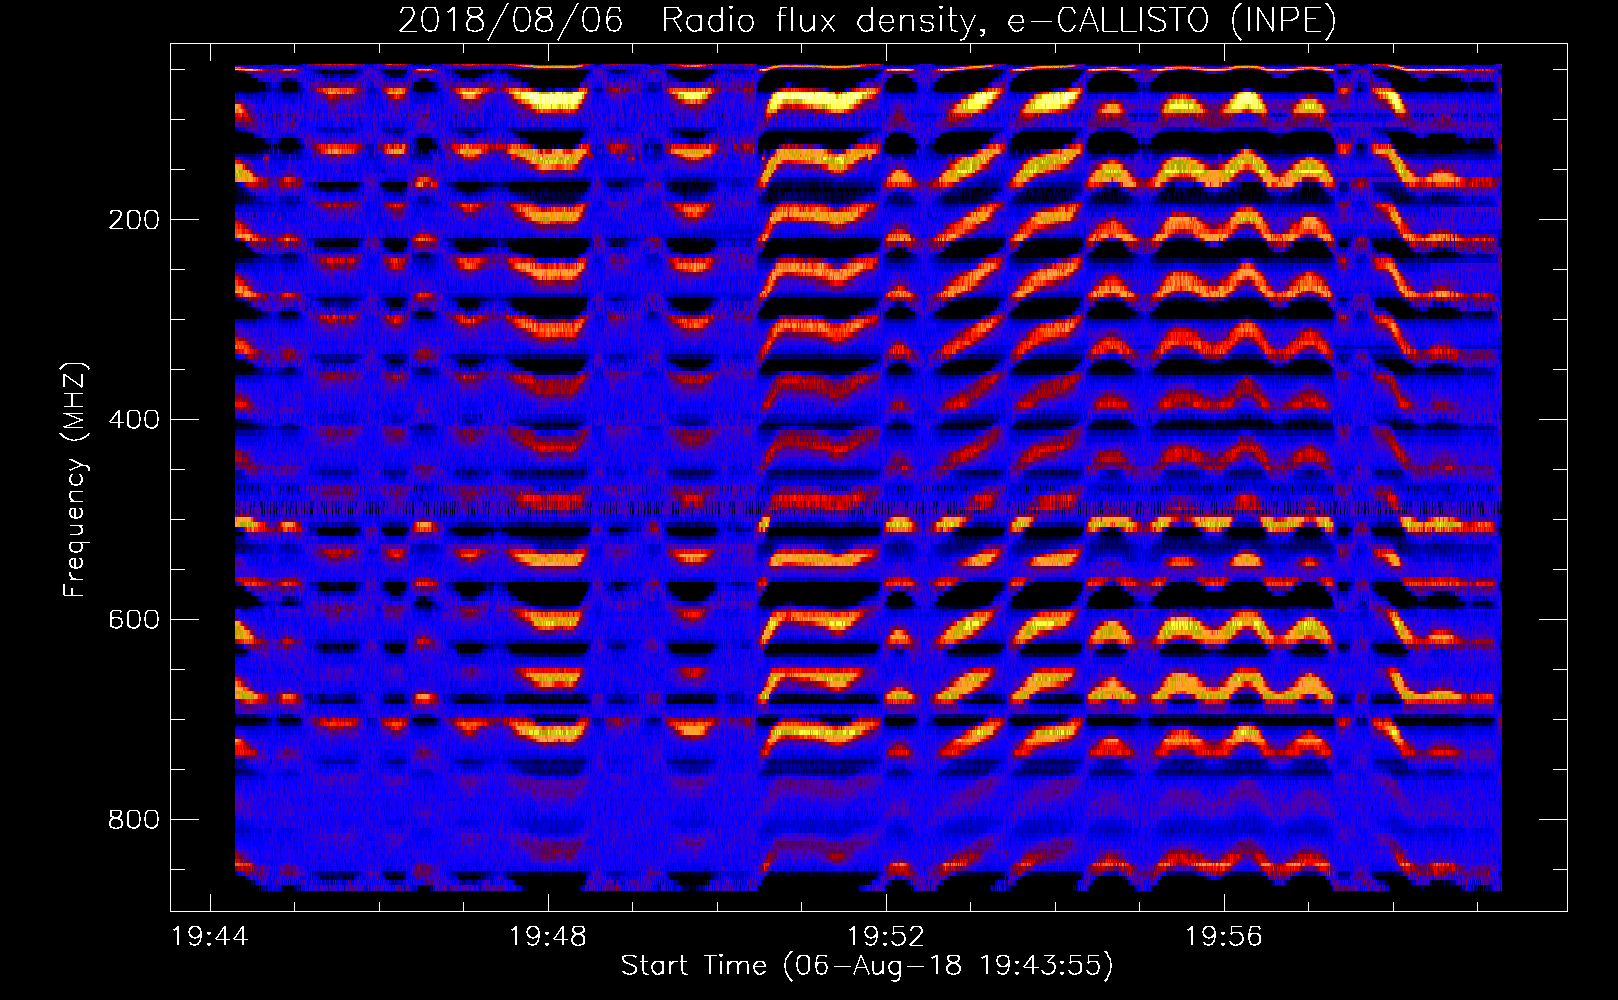Click the 'Start Time (06-Aug-18 19:43:55)' label
This screenshot has height=1000, width=1618.
(867, 966)
